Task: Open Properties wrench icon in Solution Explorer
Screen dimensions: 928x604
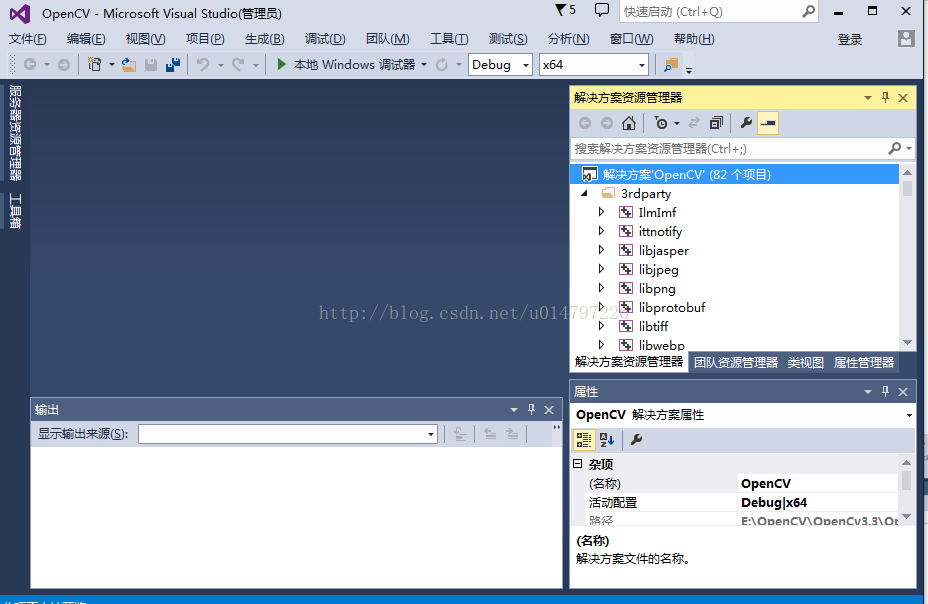Action: click(x=746, y=123)
